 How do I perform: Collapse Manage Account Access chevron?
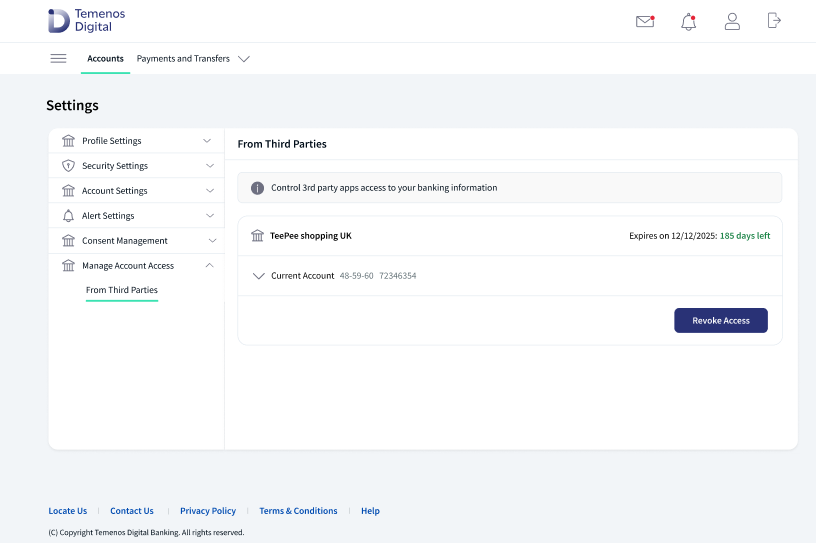[x=209, y=266]
